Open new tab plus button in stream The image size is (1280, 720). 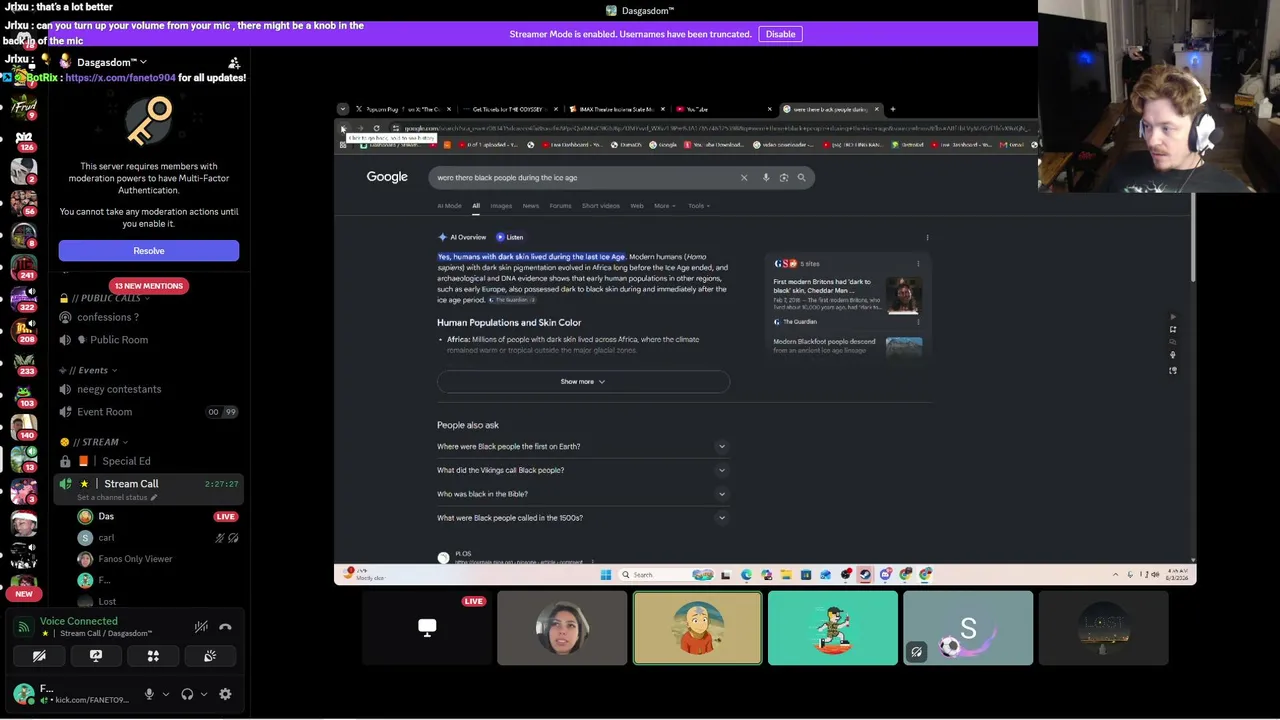893,109
